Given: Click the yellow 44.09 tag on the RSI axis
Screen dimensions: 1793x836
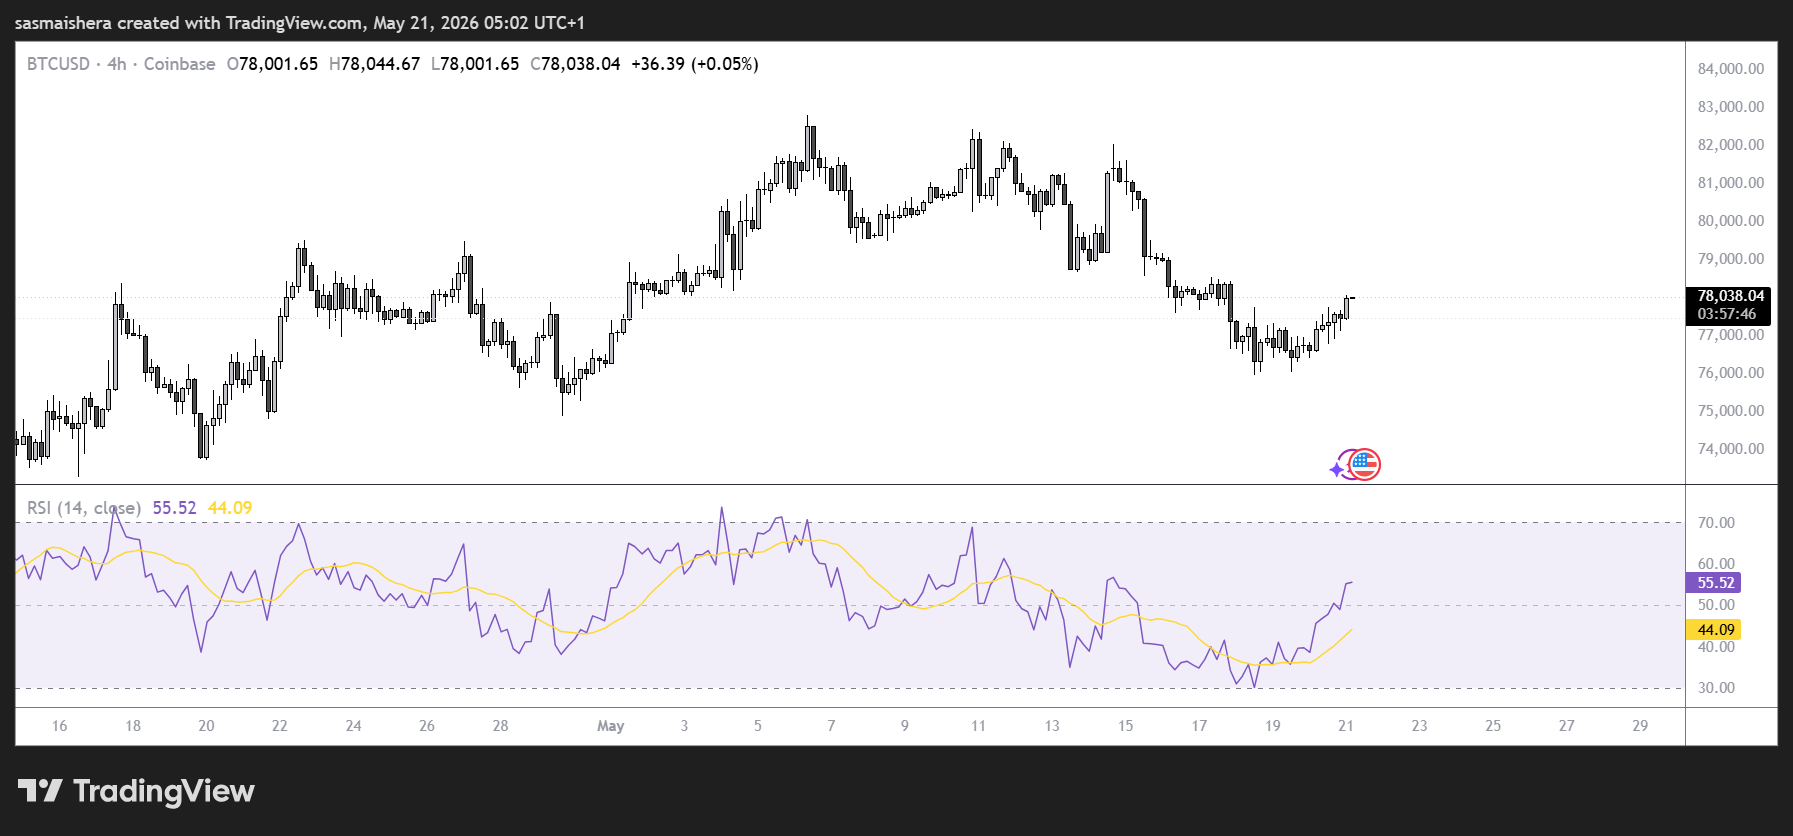Looking at the screenshot, I should (x=1715, y=630).
